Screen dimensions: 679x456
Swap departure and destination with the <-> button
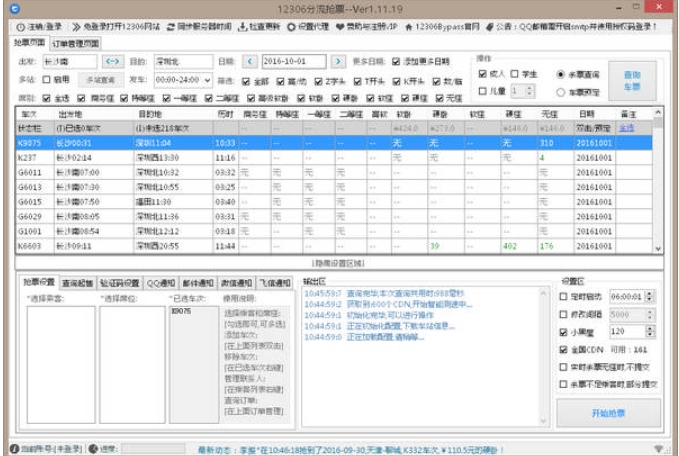(113, 61)
